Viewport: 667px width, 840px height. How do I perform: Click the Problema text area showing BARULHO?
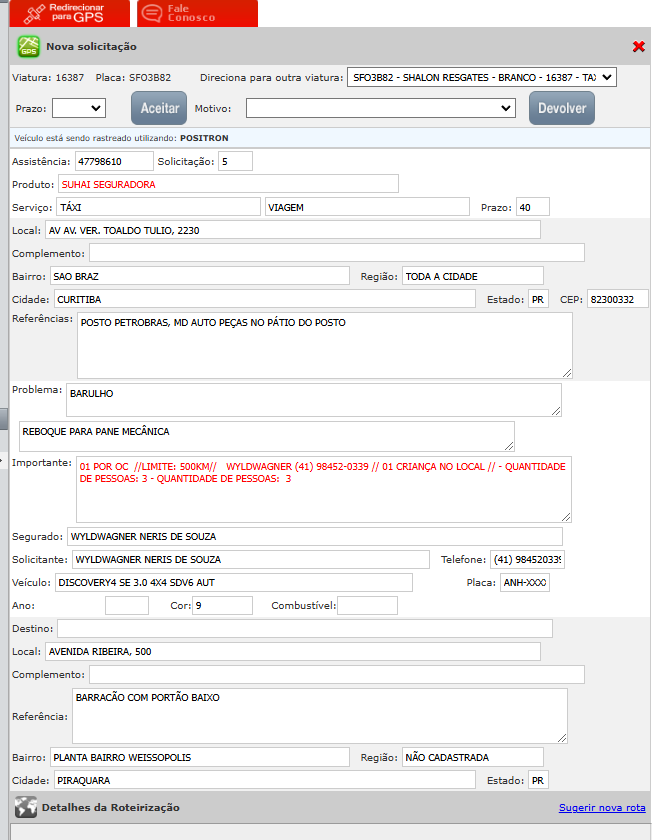point(313,400)
